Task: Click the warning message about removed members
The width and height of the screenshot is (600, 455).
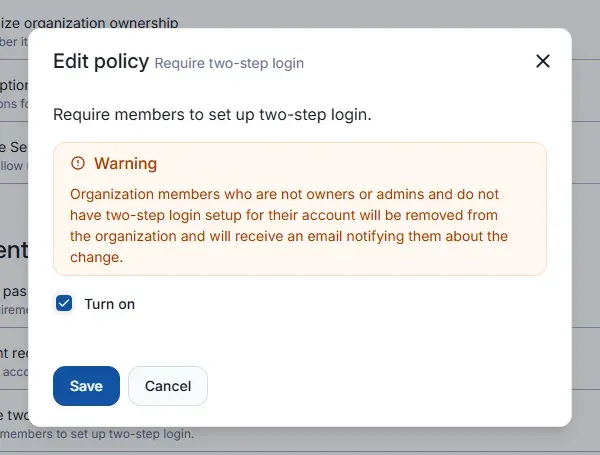Action: 289,226
